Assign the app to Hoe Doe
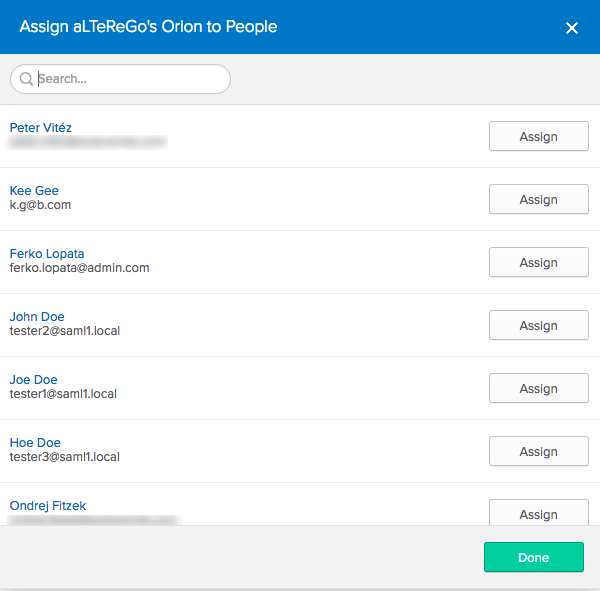The width and height of the screenshot is (600, 591). click(538, 452)
